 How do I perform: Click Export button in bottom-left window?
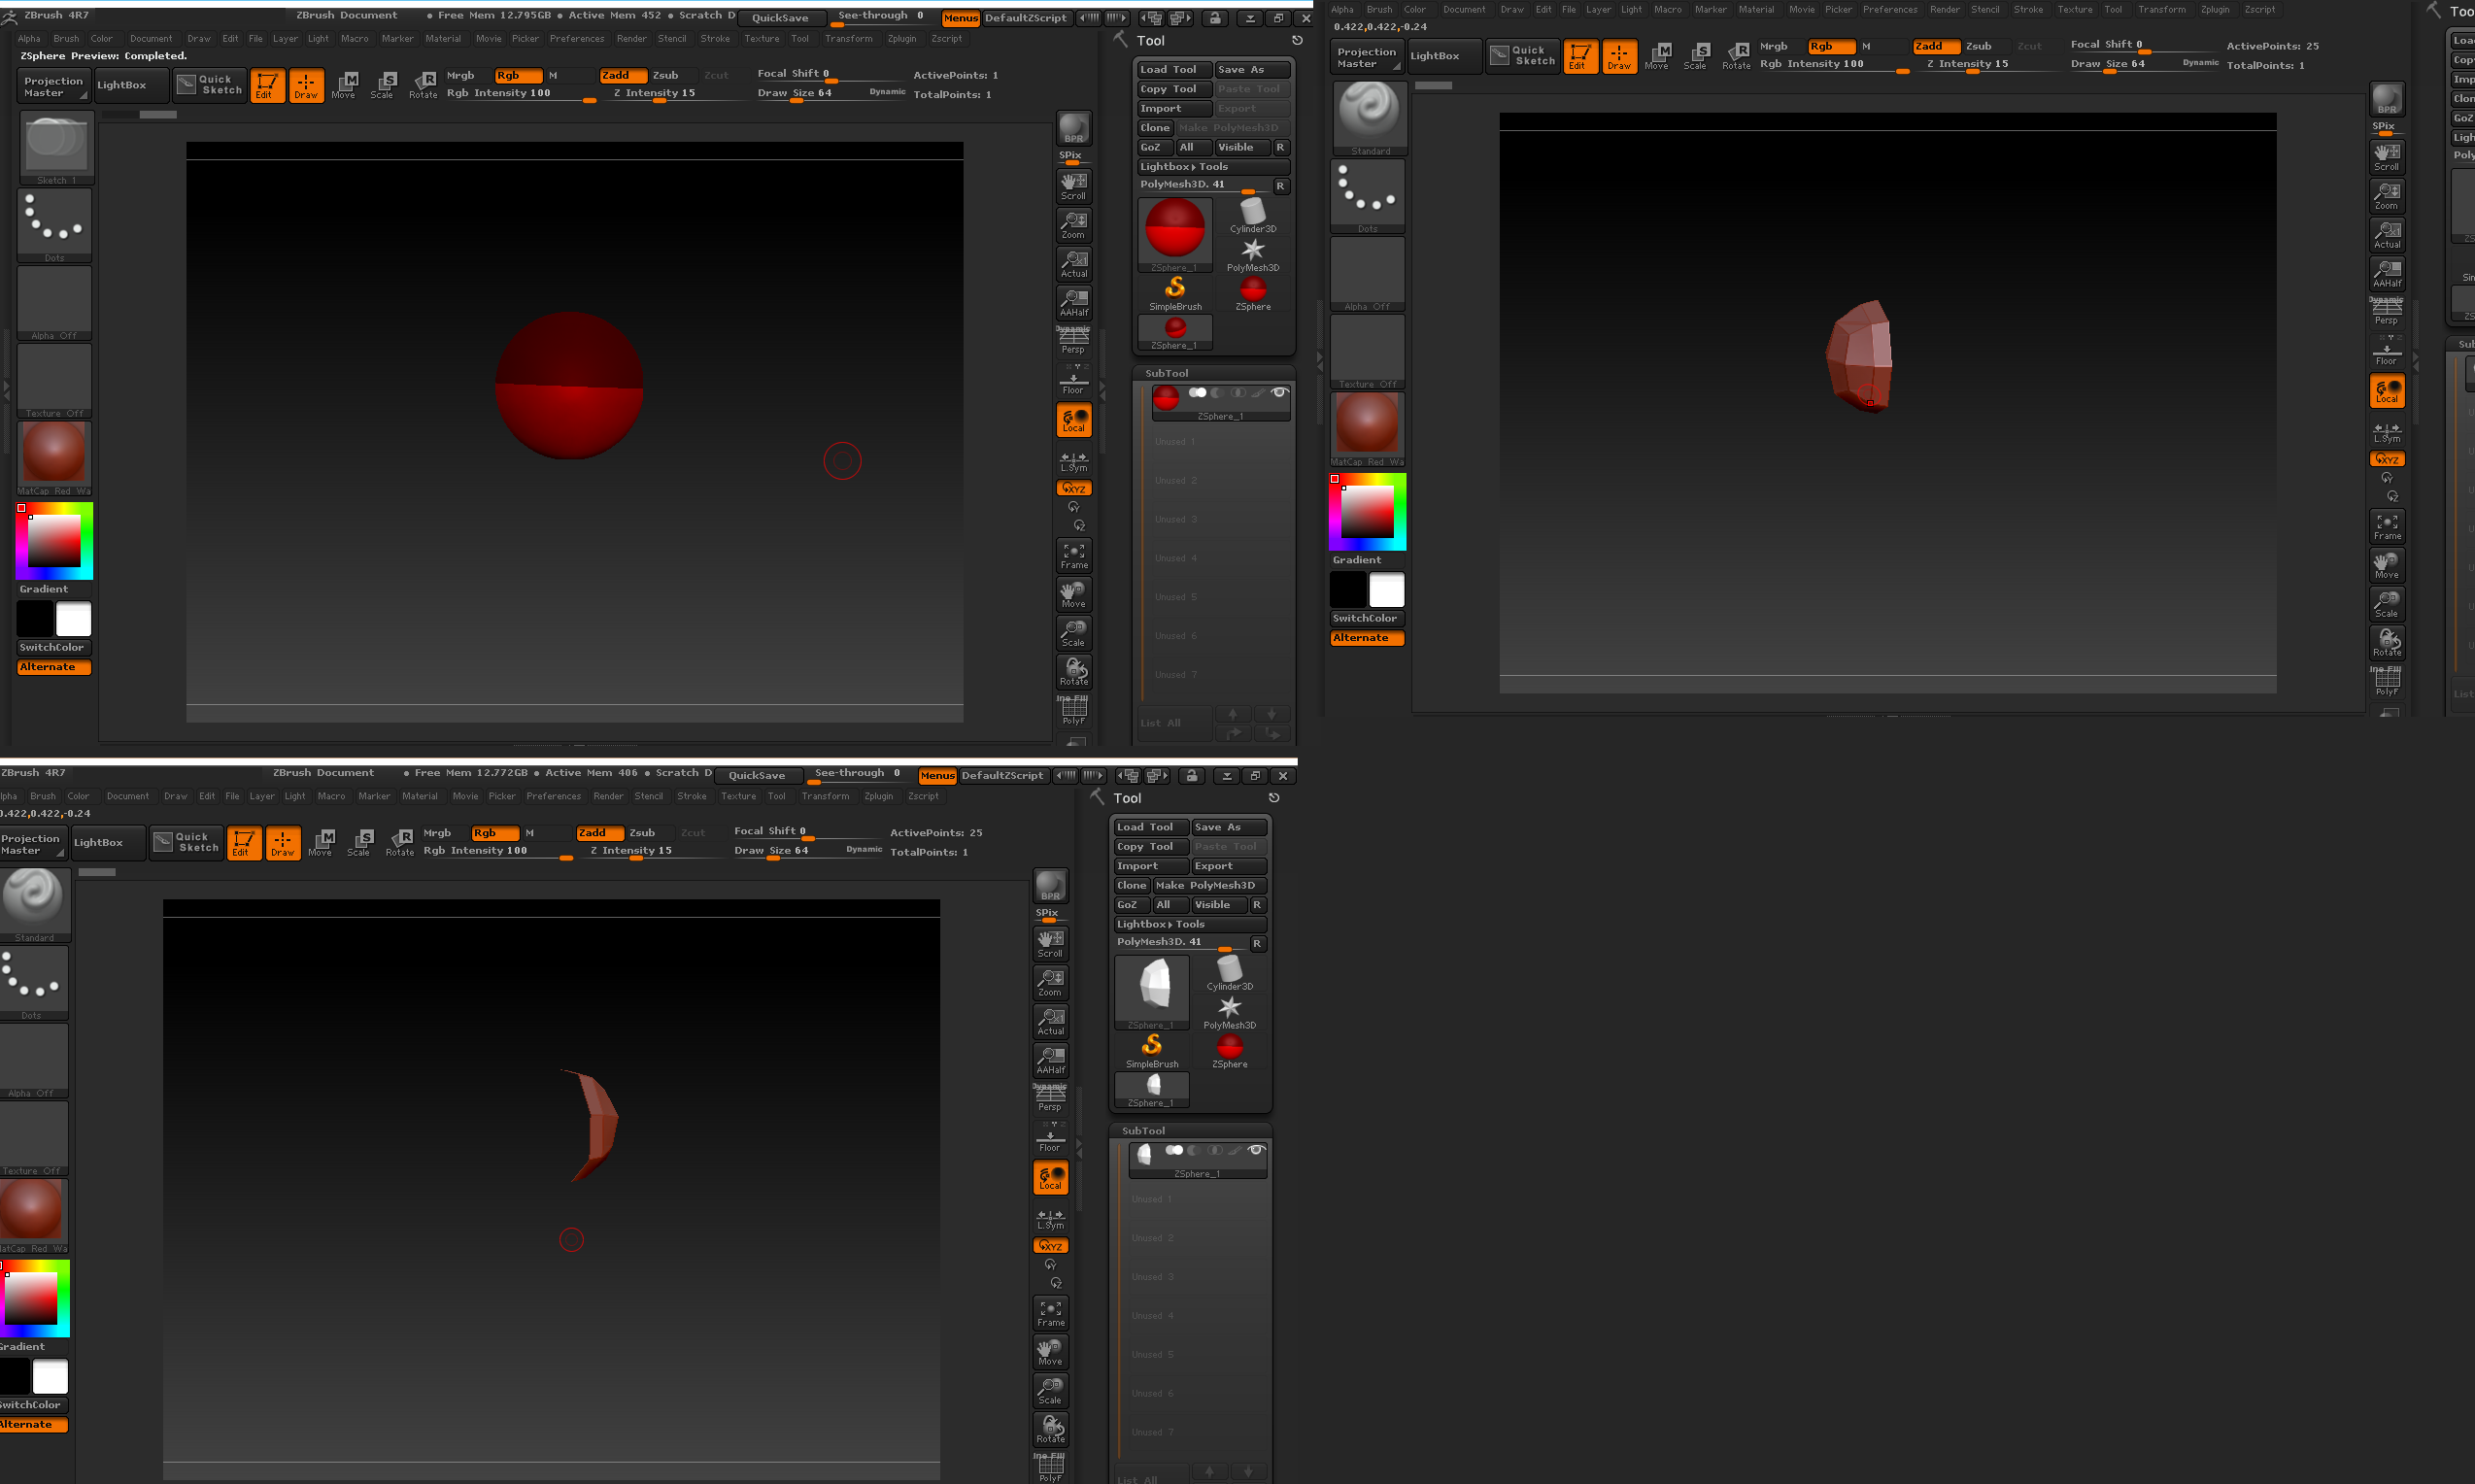click(x=1229, y=866)
